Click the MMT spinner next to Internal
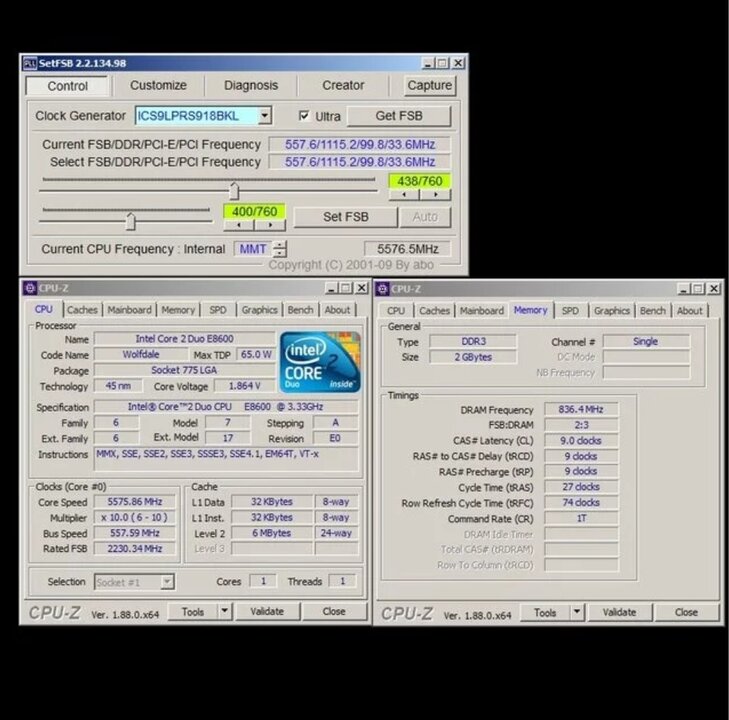The width and height of the screenshot is (729, 720). (x=279, y=249)
